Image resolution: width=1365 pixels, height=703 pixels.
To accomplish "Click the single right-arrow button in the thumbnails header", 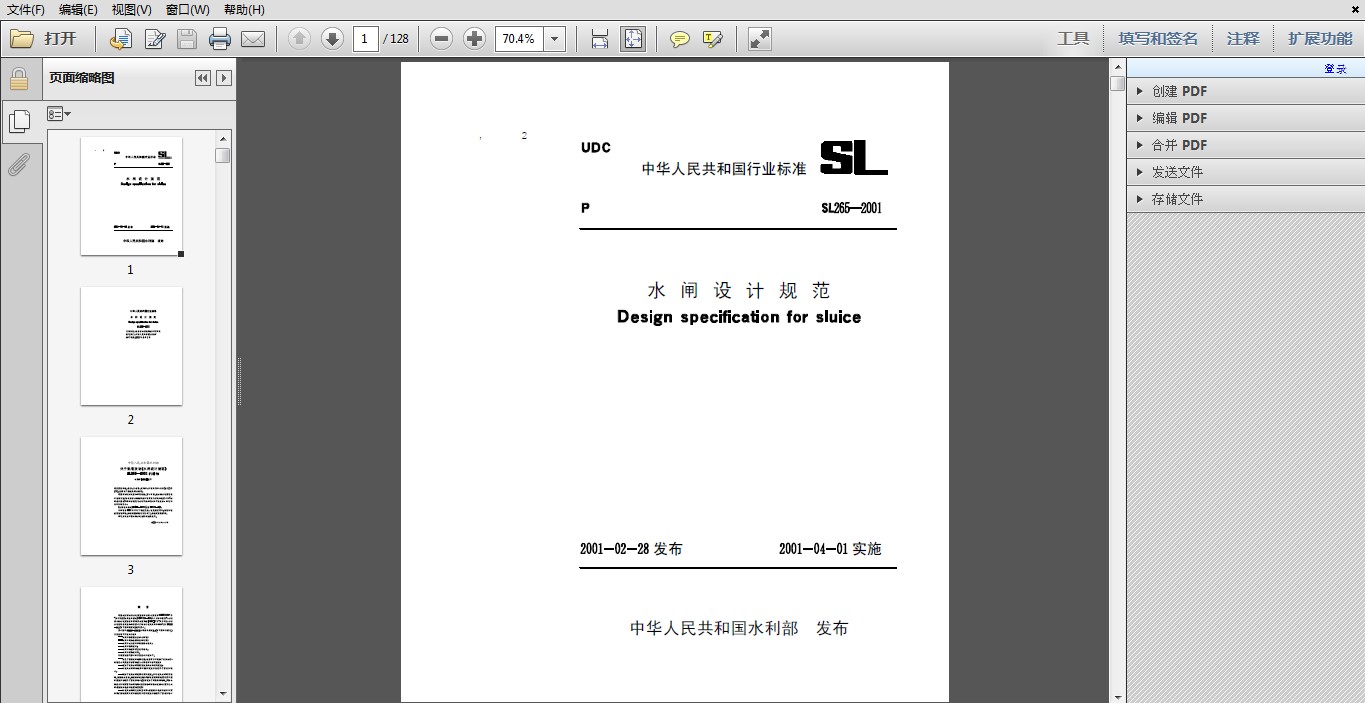I will click(224, 78).
